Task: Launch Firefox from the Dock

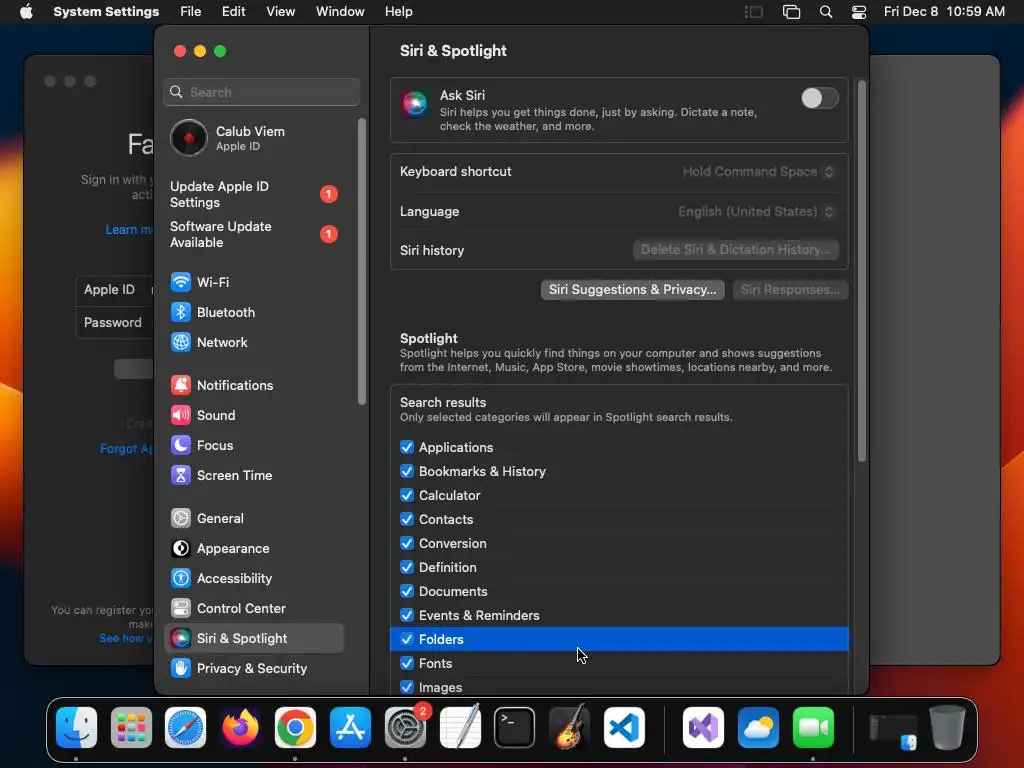Action: (240, 728)
